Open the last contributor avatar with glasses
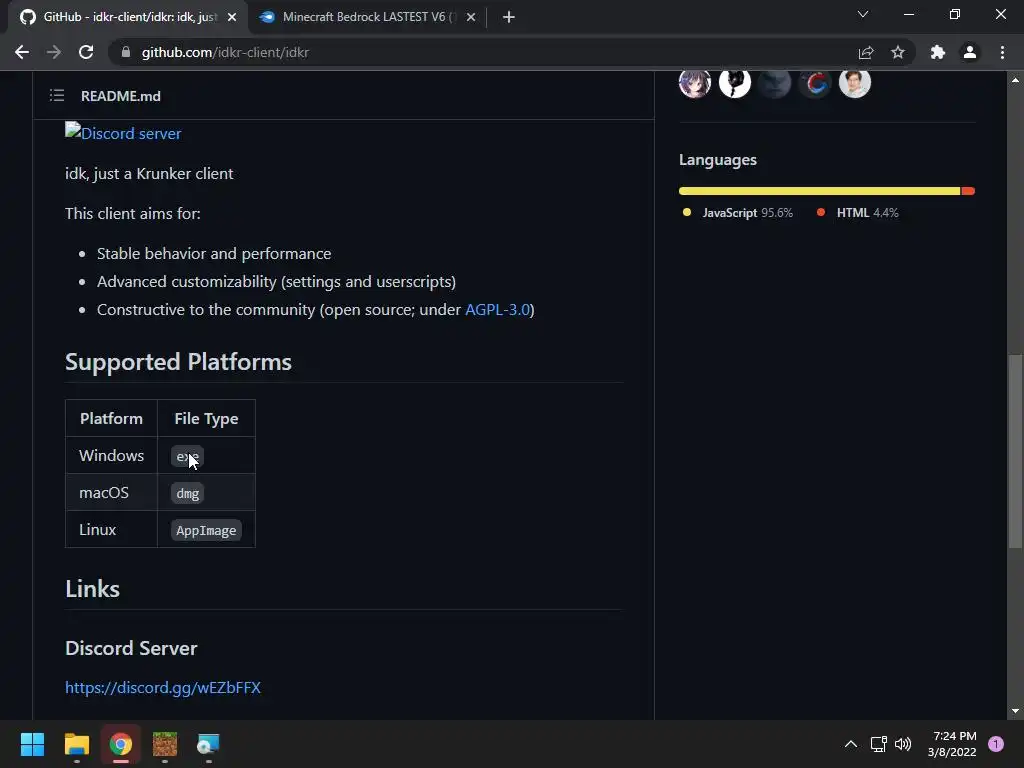The width and height of the screenshot is (1024, 768). 855,82
